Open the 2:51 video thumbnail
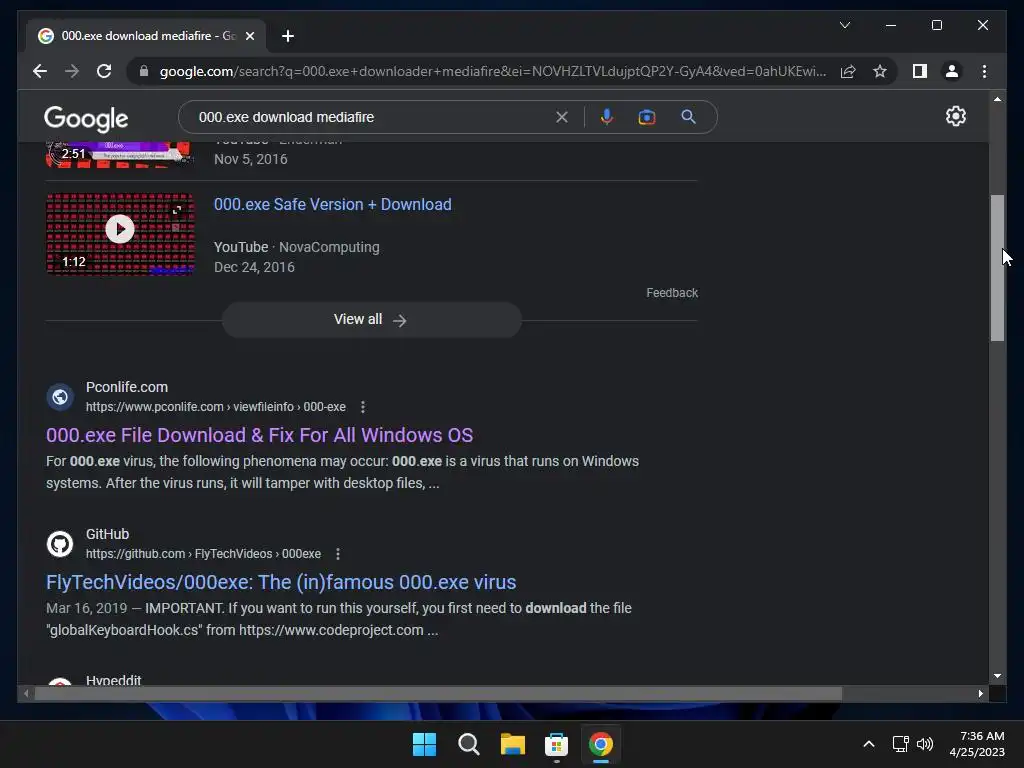This screenshot has height=768, width=1024. pyautogui.click(x=120, y=154)
